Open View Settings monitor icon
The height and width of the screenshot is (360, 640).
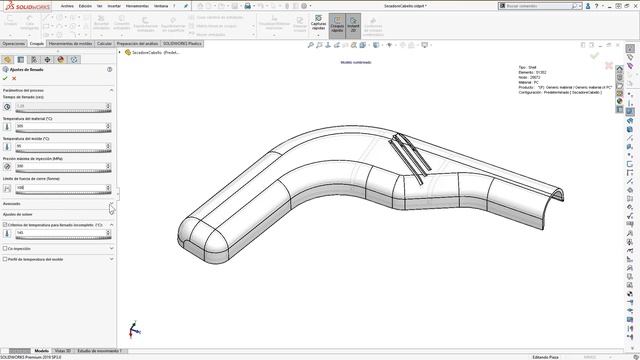424,45
